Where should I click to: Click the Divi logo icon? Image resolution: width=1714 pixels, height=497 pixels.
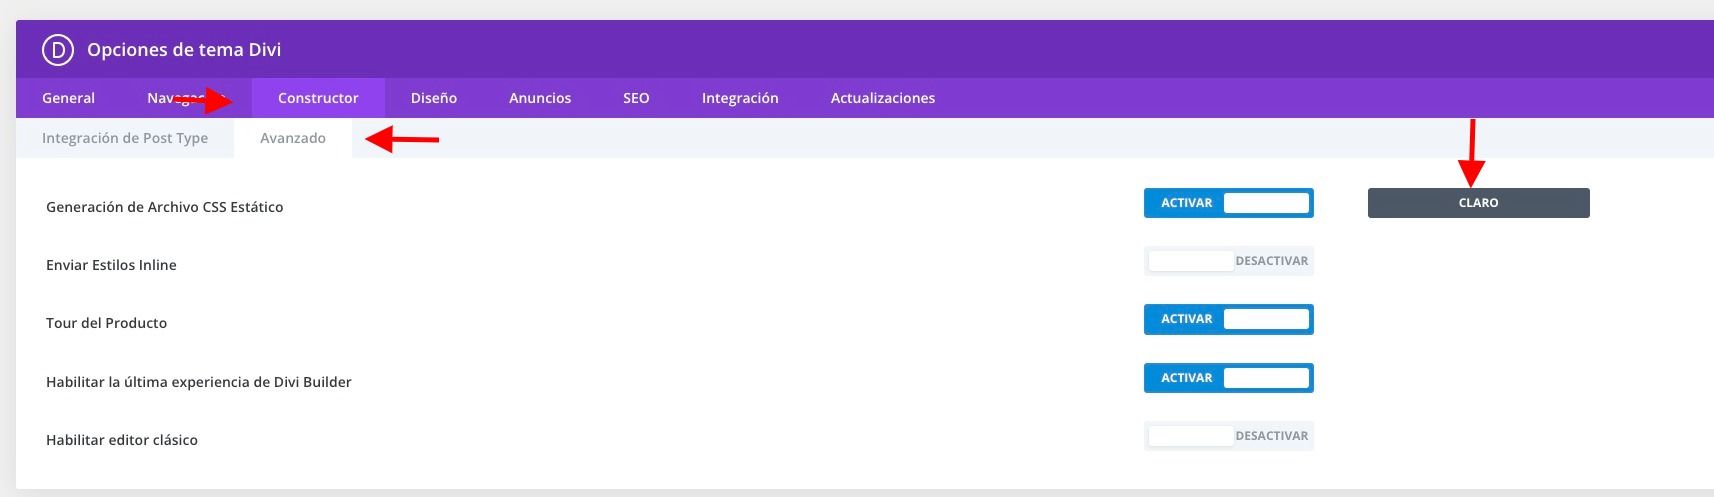click(x=57, y=49)
